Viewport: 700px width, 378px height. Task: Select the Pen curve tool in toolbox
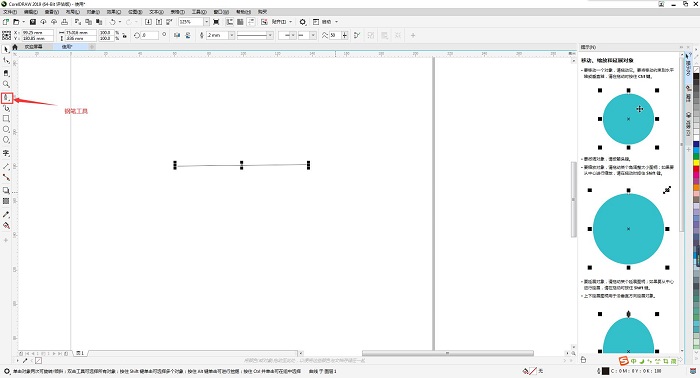tap(6, 98)
